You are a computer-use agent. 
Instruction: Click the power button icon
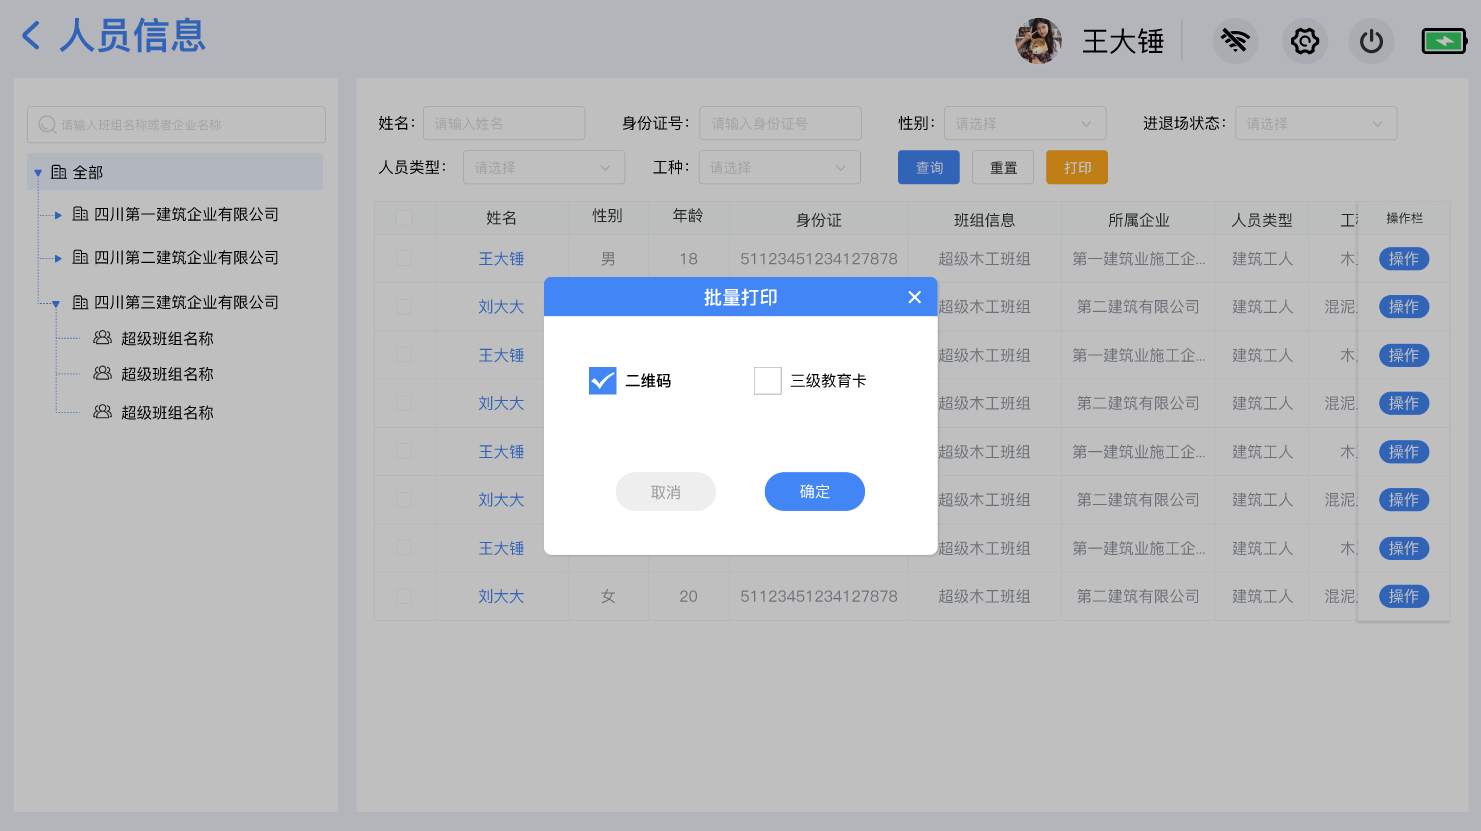[1371, 41]
